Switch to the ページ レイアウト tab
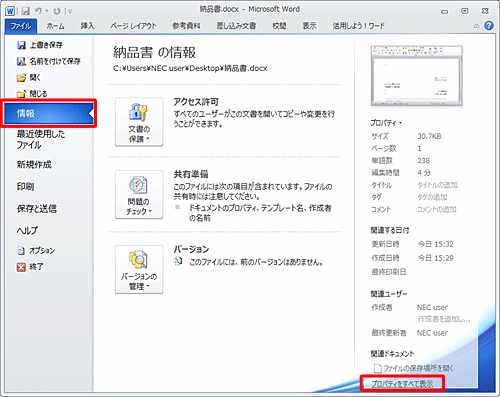Screen dimensions: 500x397 [133, 26]
